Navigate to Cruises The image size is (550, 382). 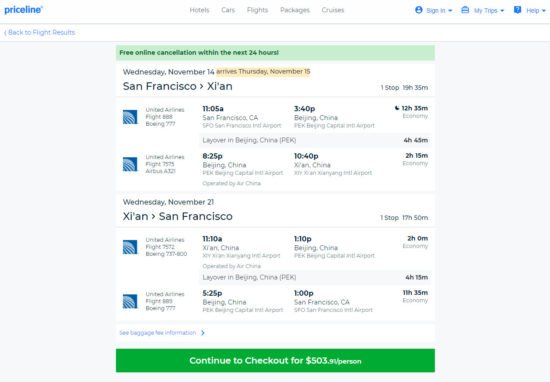pyautogui.click(x=333, y=10)
